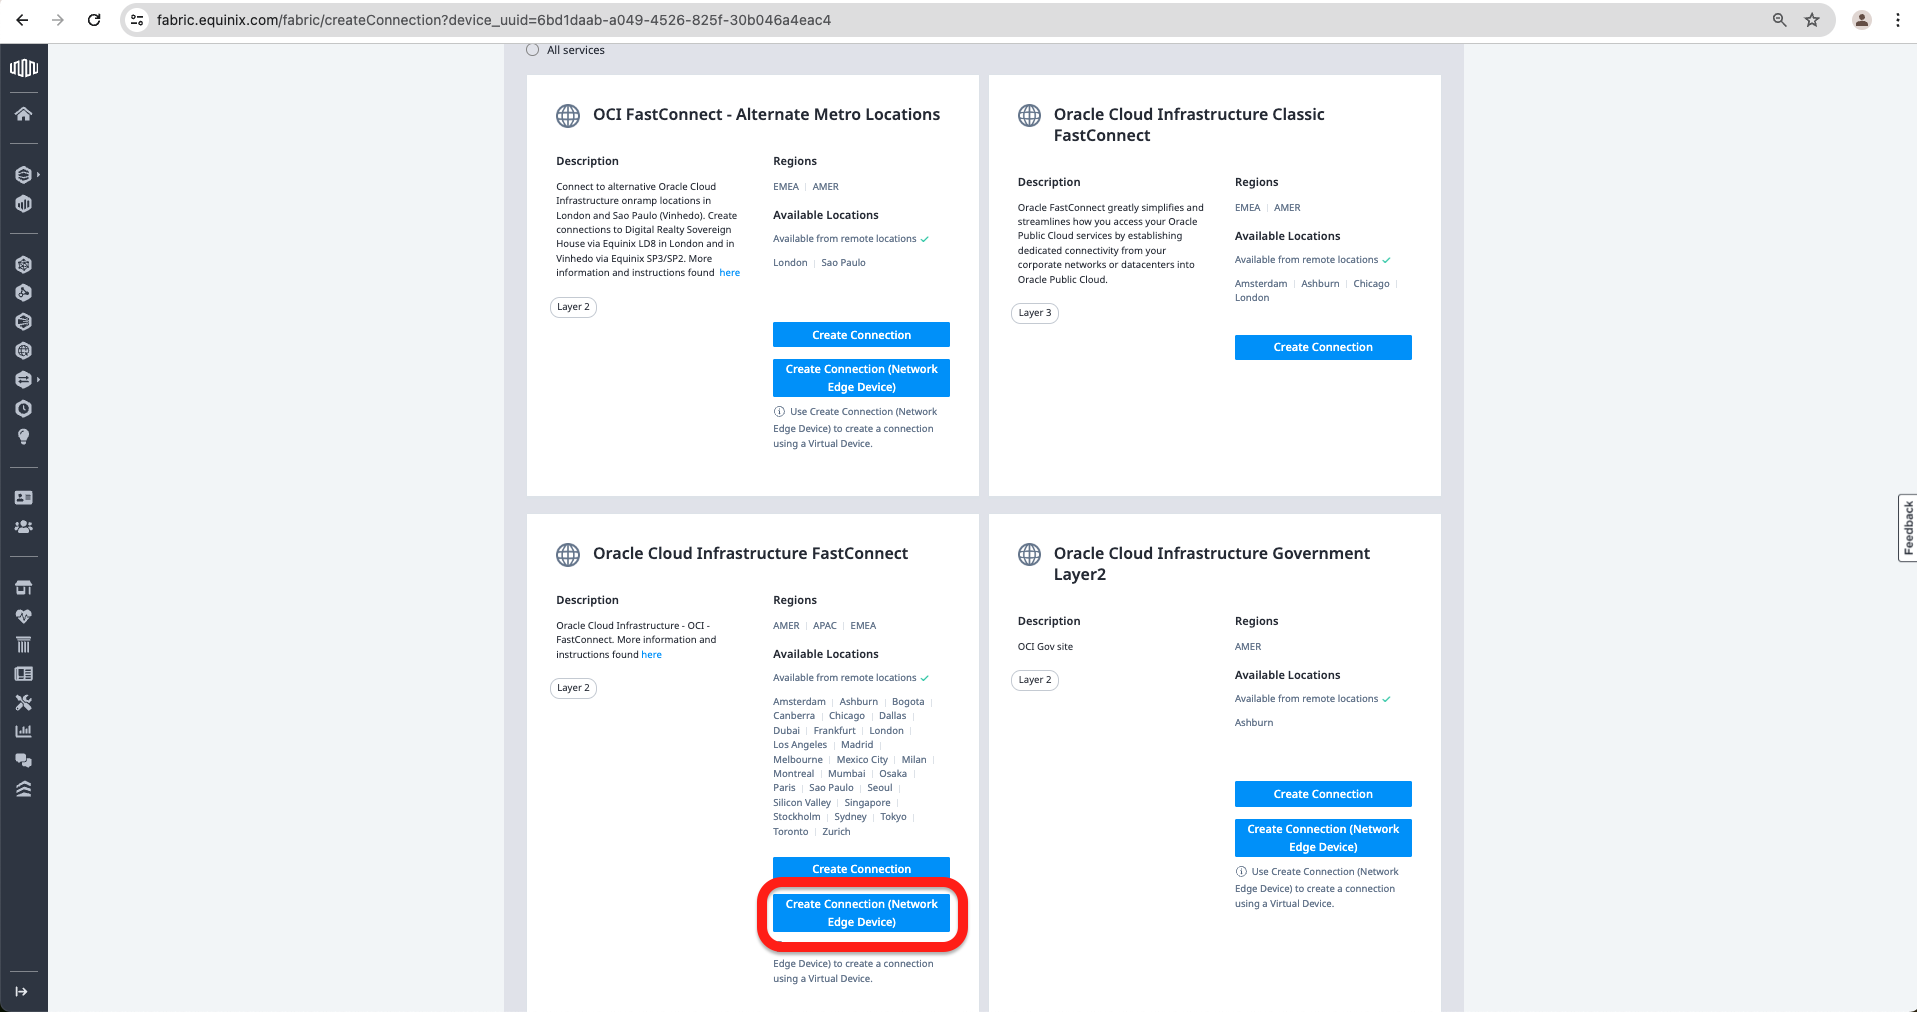
Task: Click the team members icon in sidebar
Action: click(23, 526)
